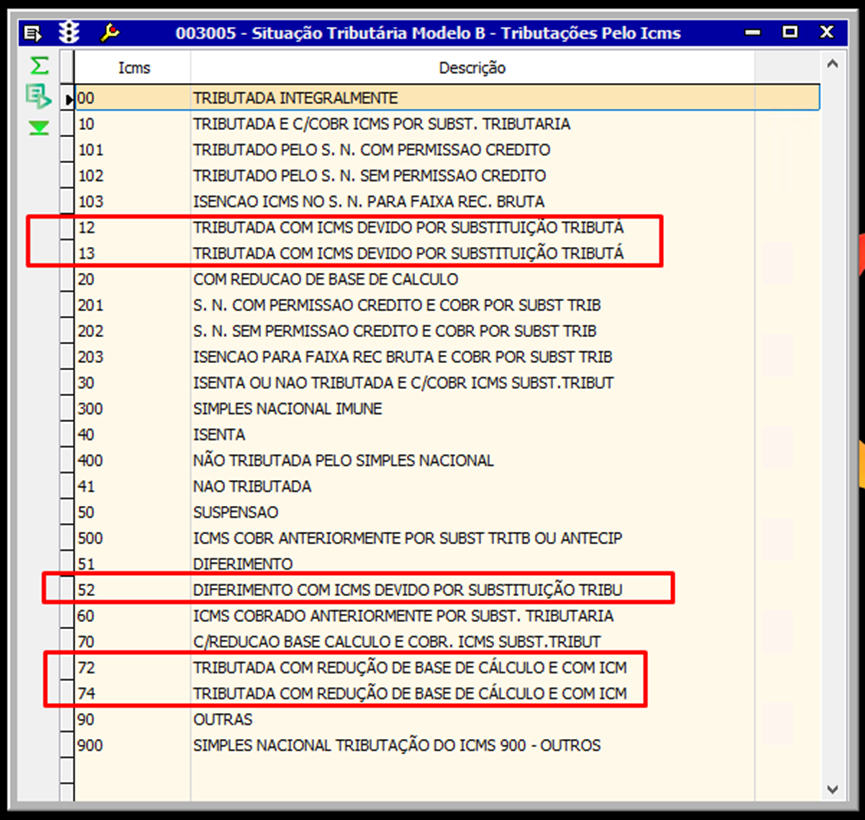Close the Situação Tributária window

point(826,32)
